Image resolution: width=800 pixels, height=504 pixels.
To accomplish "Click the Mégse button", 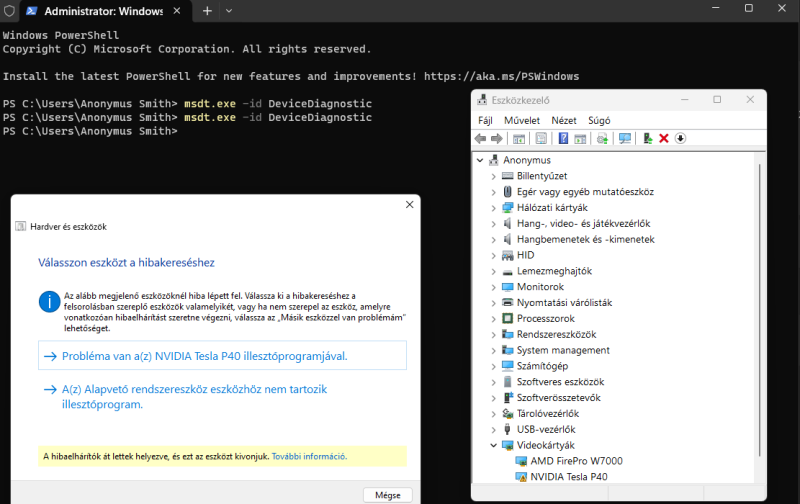I will (x=387, y=495).
